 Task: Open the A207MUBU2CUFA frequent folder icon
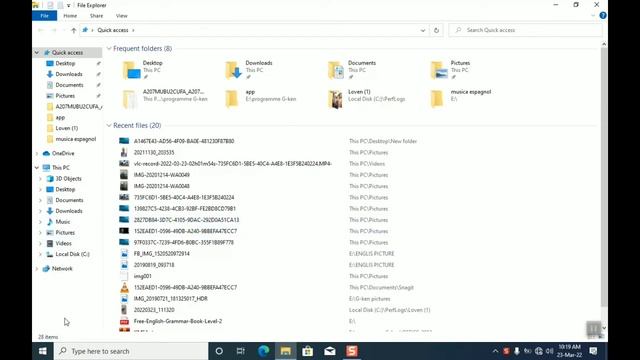click(130, 99)
